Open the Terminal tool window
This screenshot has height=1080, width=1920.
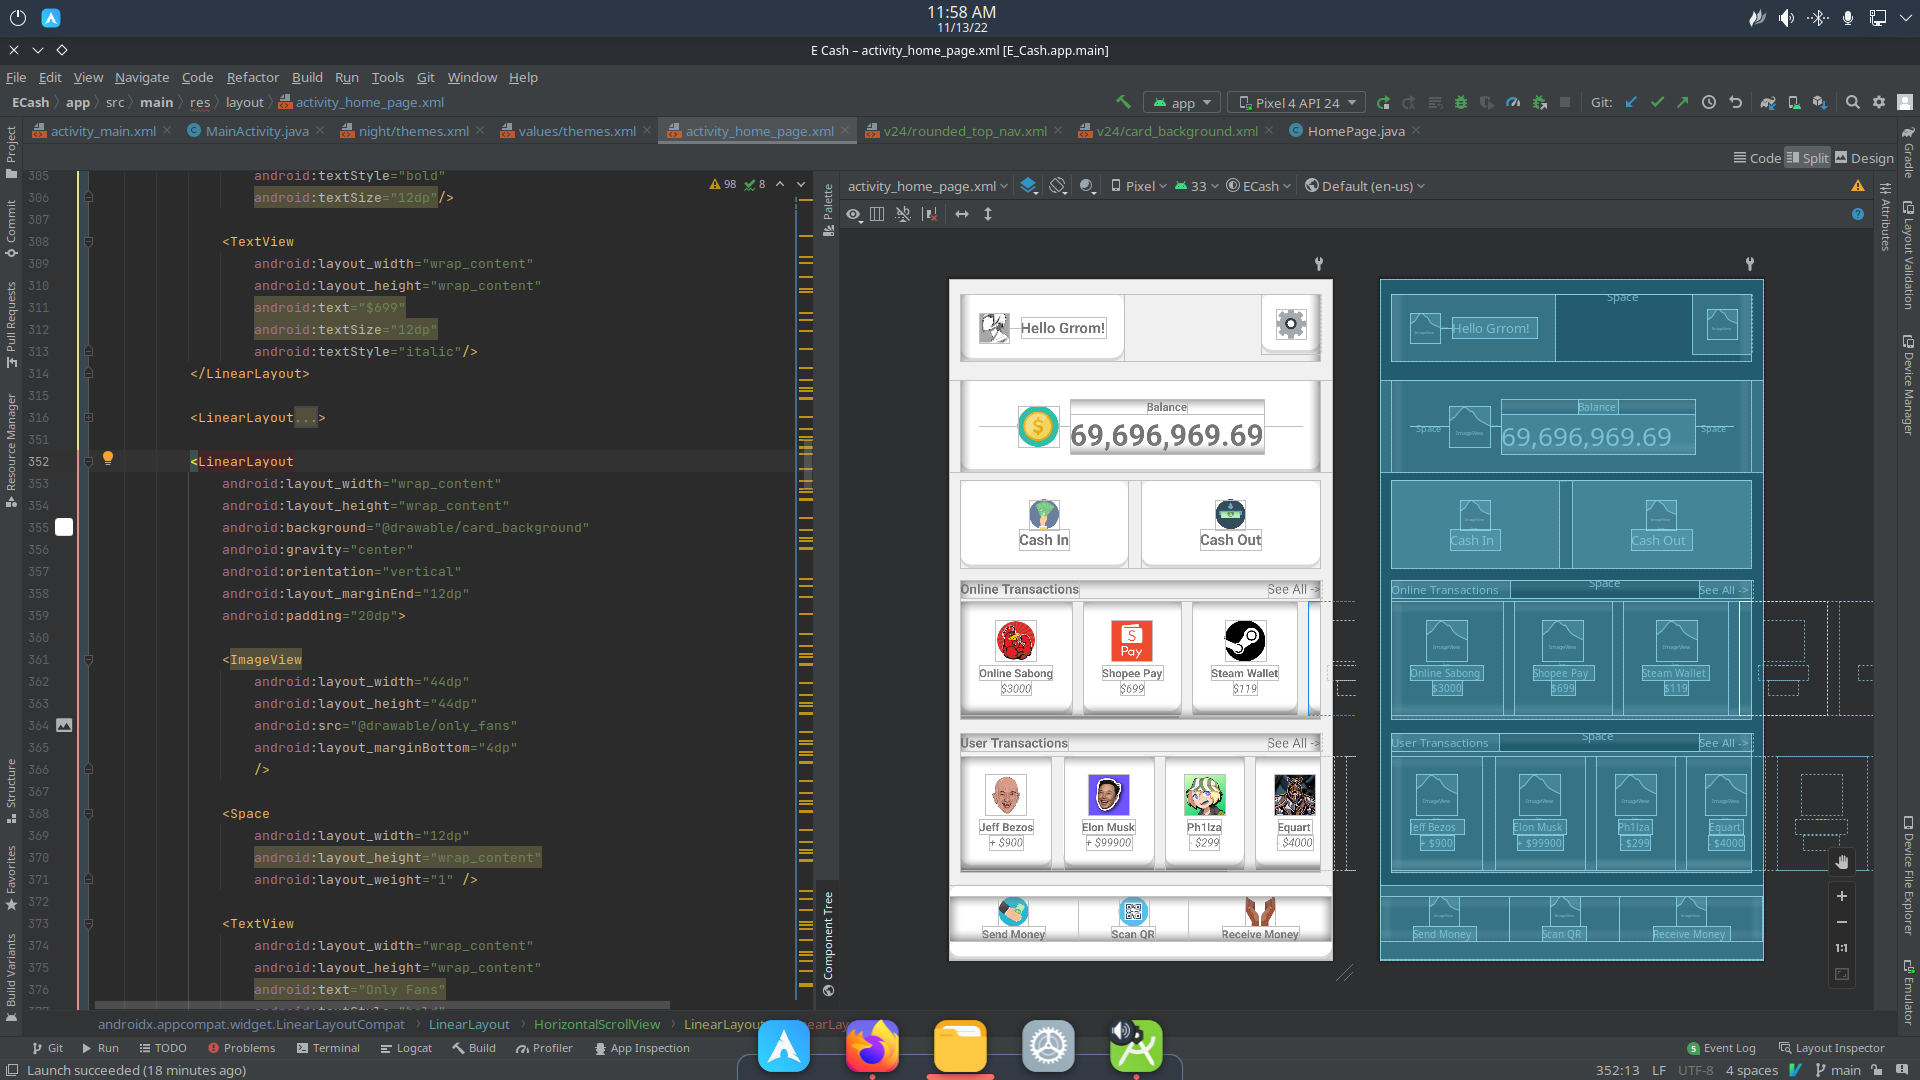coord(328,1048)
